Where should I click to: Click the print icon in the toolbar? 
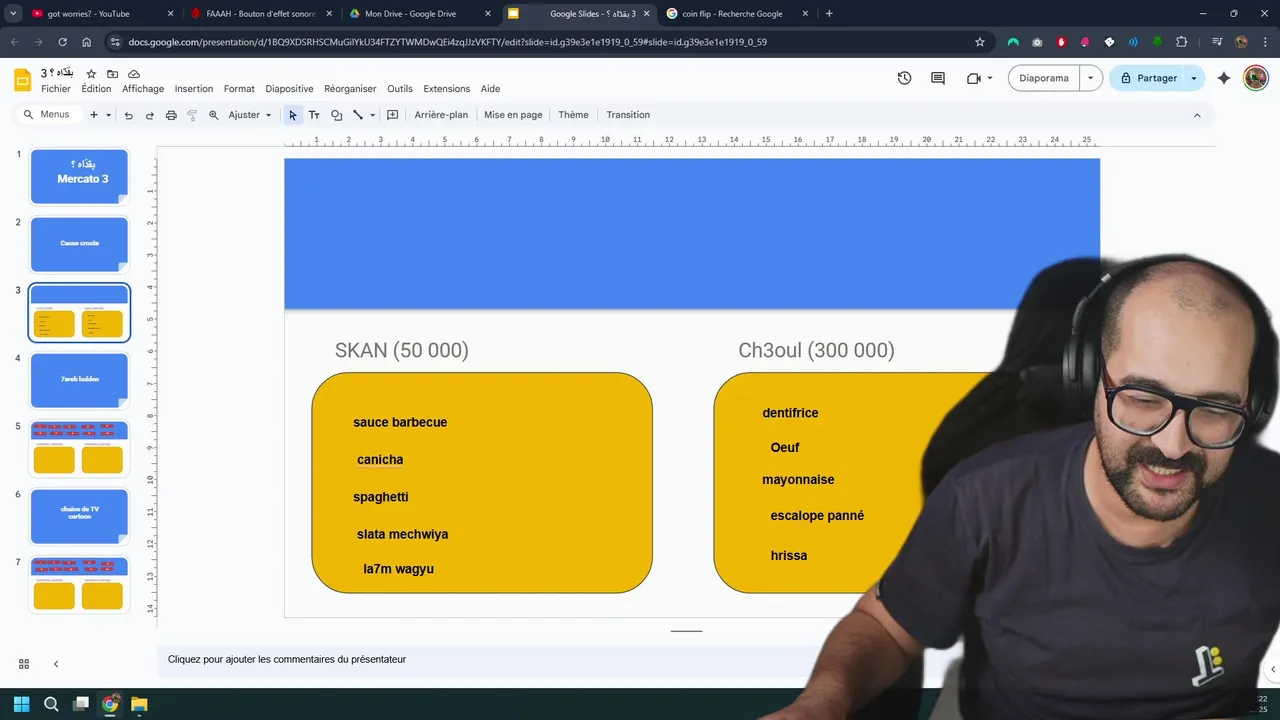pyautogui.click(x=171, y=115)
